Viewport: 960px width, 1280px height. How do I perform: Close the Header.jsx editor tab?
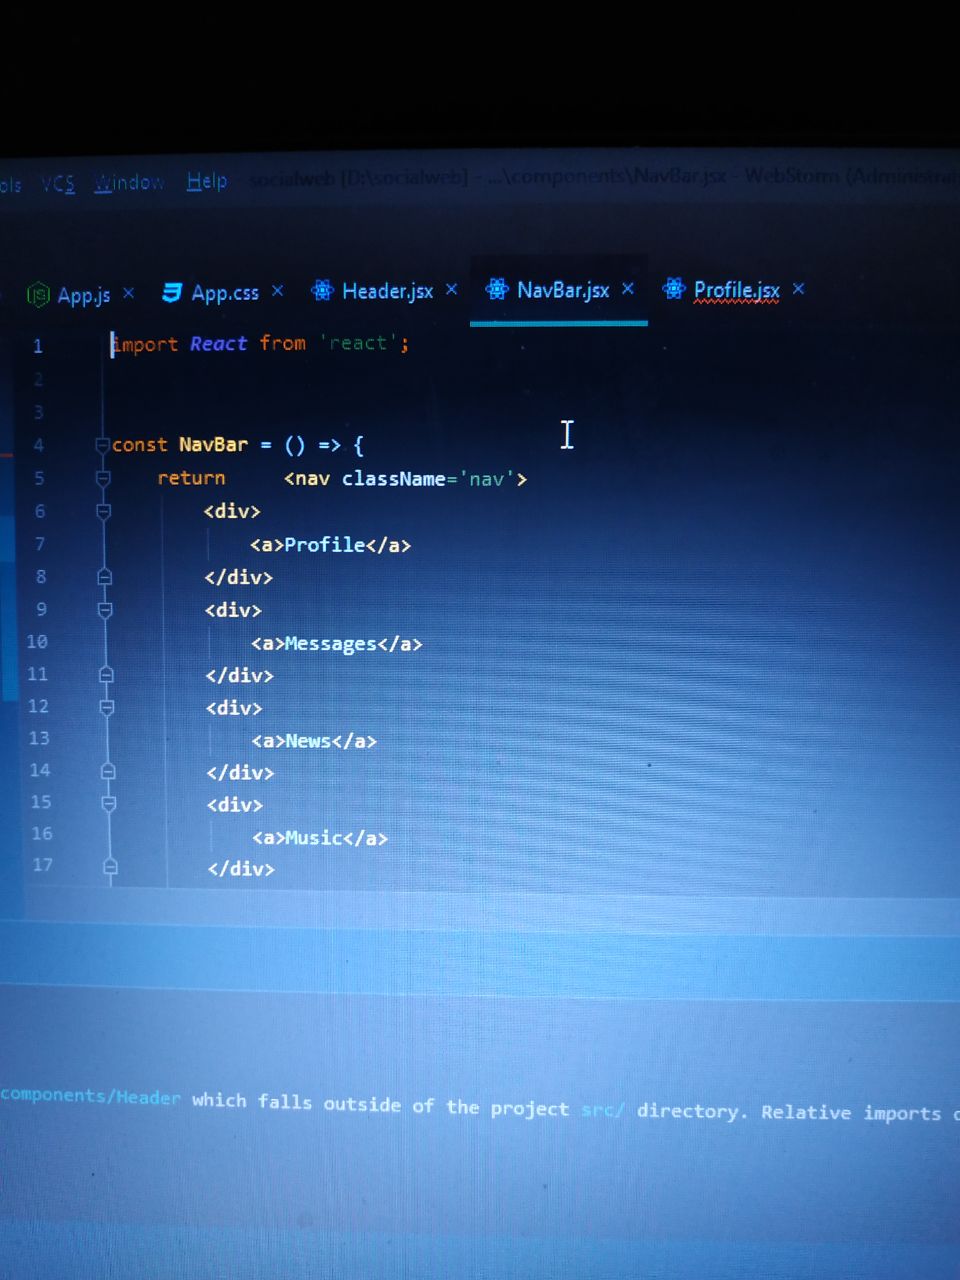coord(451,289)
